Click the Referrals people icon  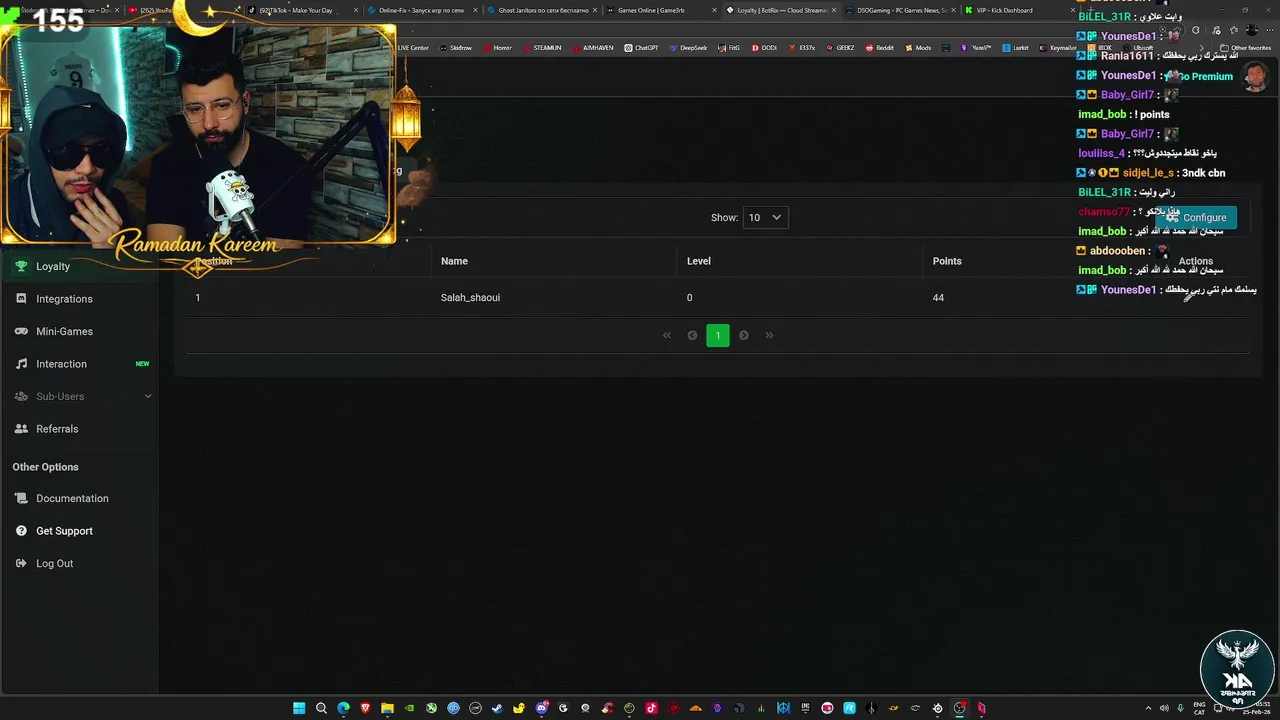pos(21,428)
